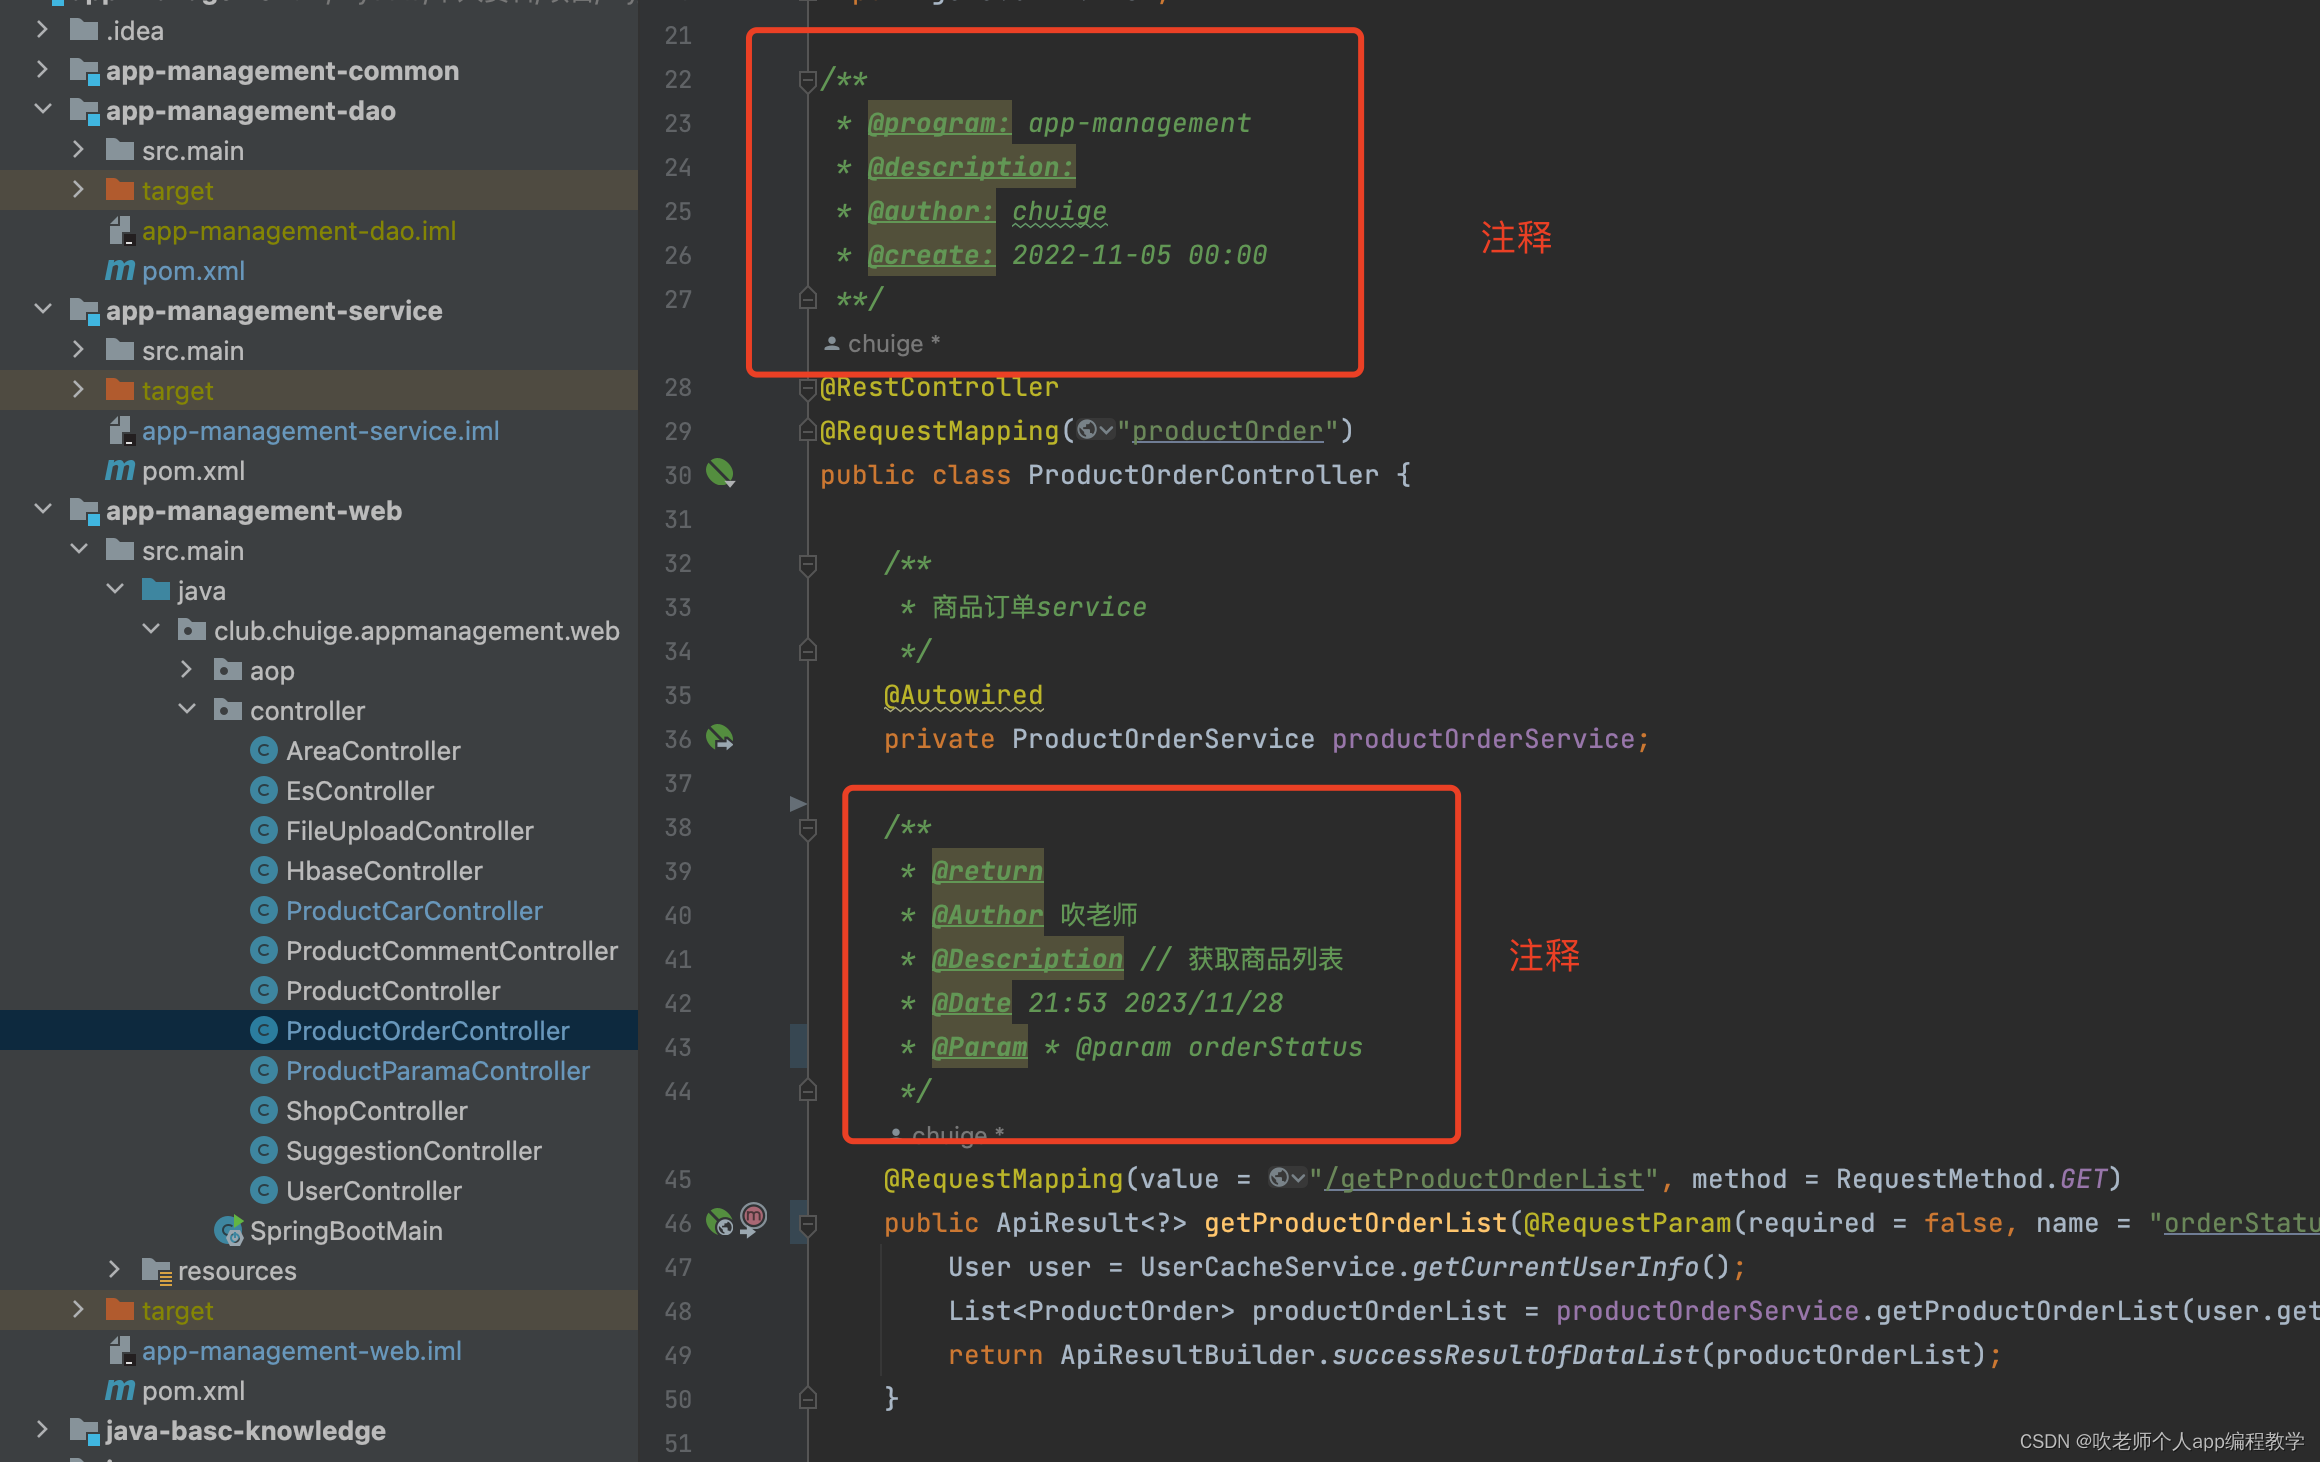Fold the getProductOrderList method body at line 46
Viewport: 2320px width, 1462px height.
tap(808, 1223)
